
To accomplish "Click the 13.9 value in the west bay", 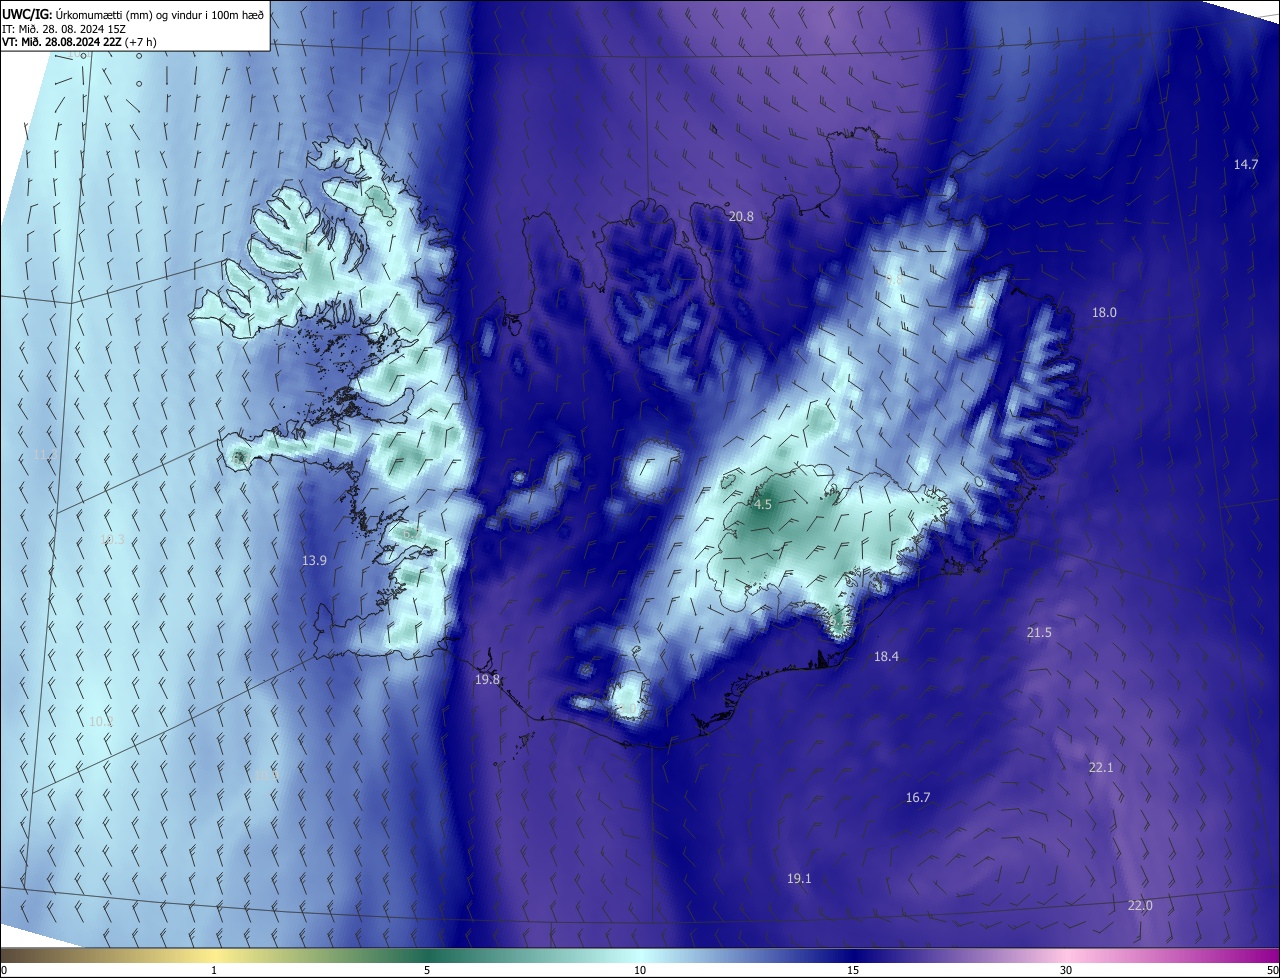I will click(314, 560).
